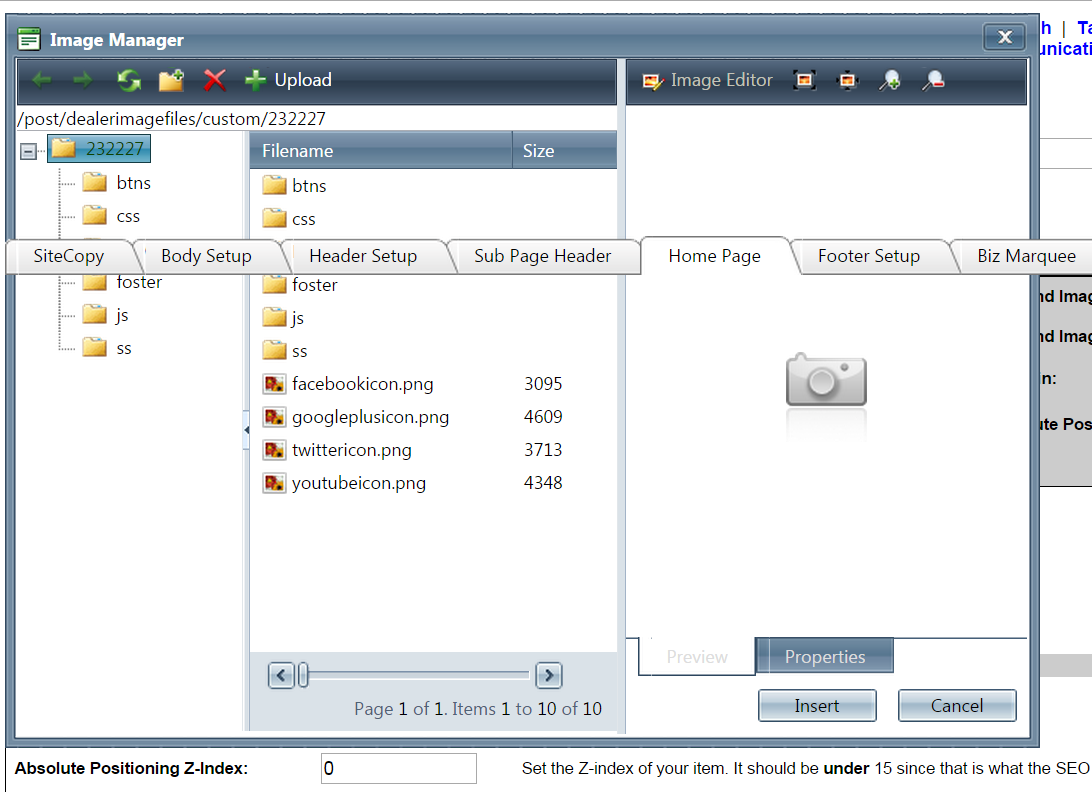
Task: Collapse the folder tree pane splitter arrow
Action: coord(247,430)
